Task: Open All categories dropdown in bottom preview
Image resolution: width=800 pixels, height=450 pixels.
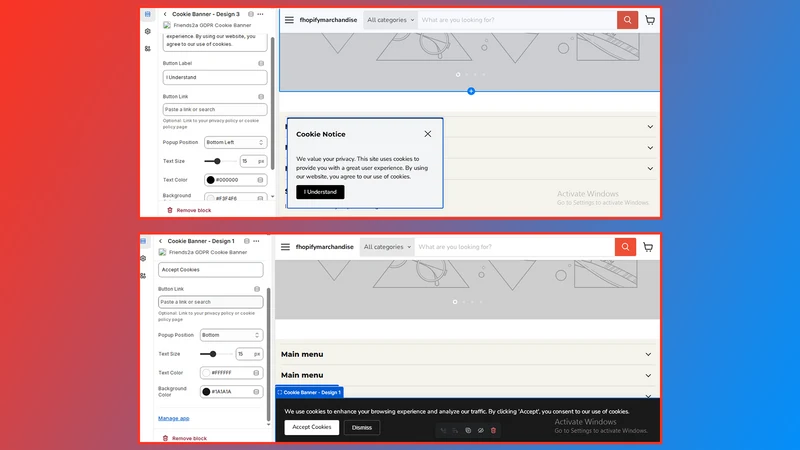Action: tap(387, 247)
